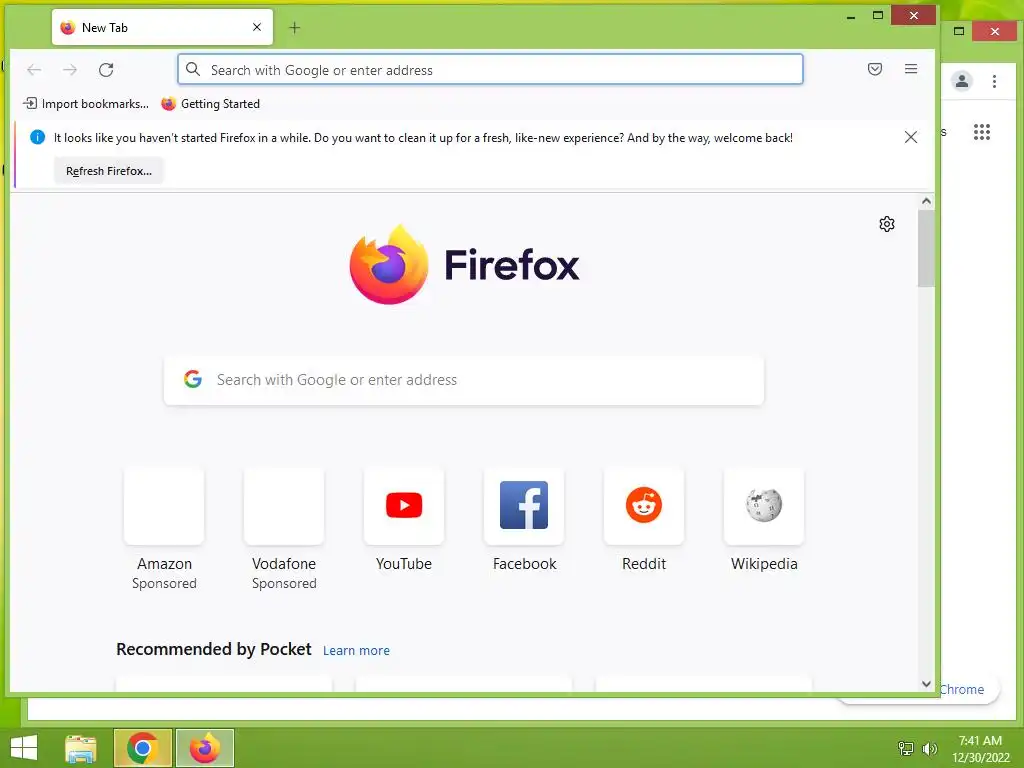Close the New Tab tab
The image size is (1024, 768).
(257, 27)
